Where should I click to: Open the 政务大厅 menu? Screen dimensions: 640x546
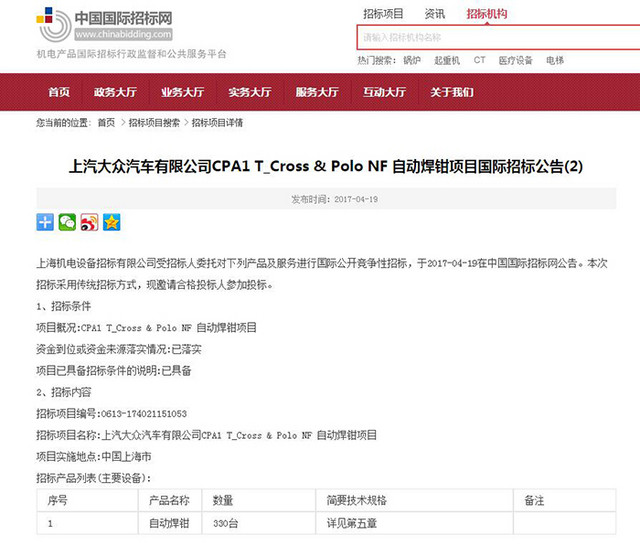tap(115, 92)
